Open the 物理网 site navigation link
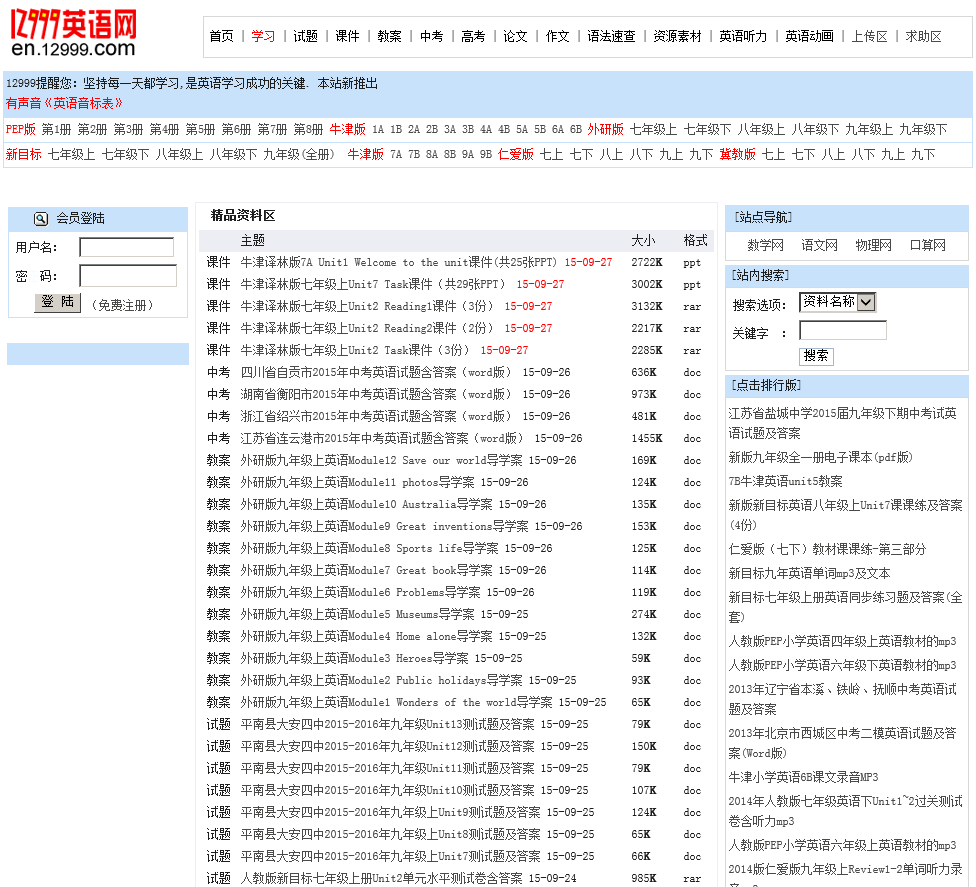The image size is (976, 887). coord(873,245)
